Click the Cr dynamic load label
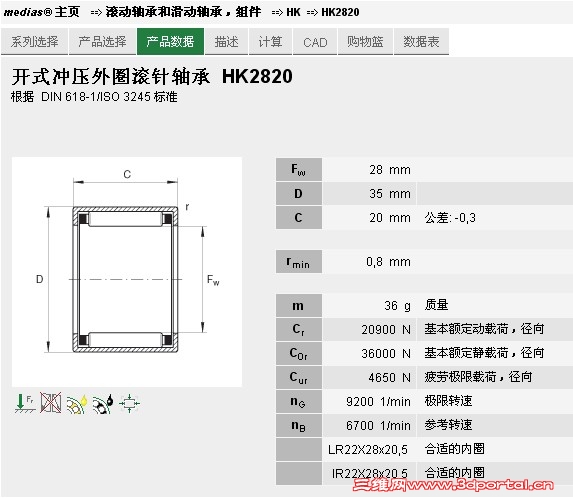573x498 pixels. [x=299, y=329]
